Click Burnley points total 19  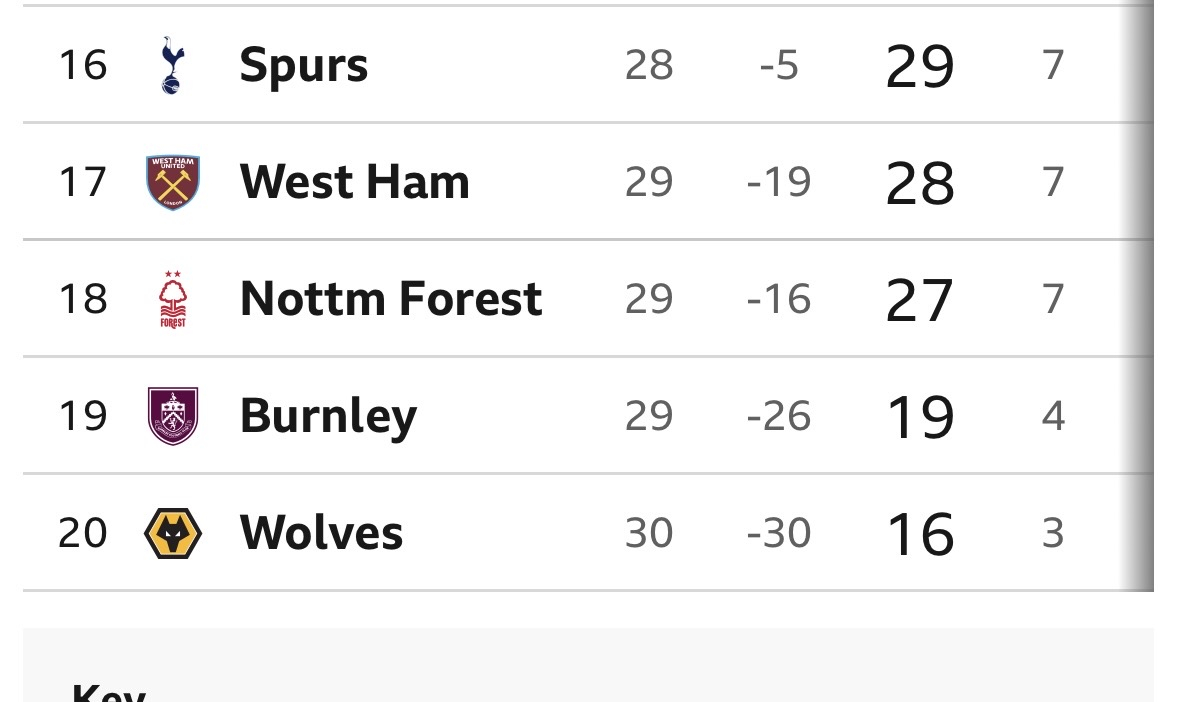(920, 417)
